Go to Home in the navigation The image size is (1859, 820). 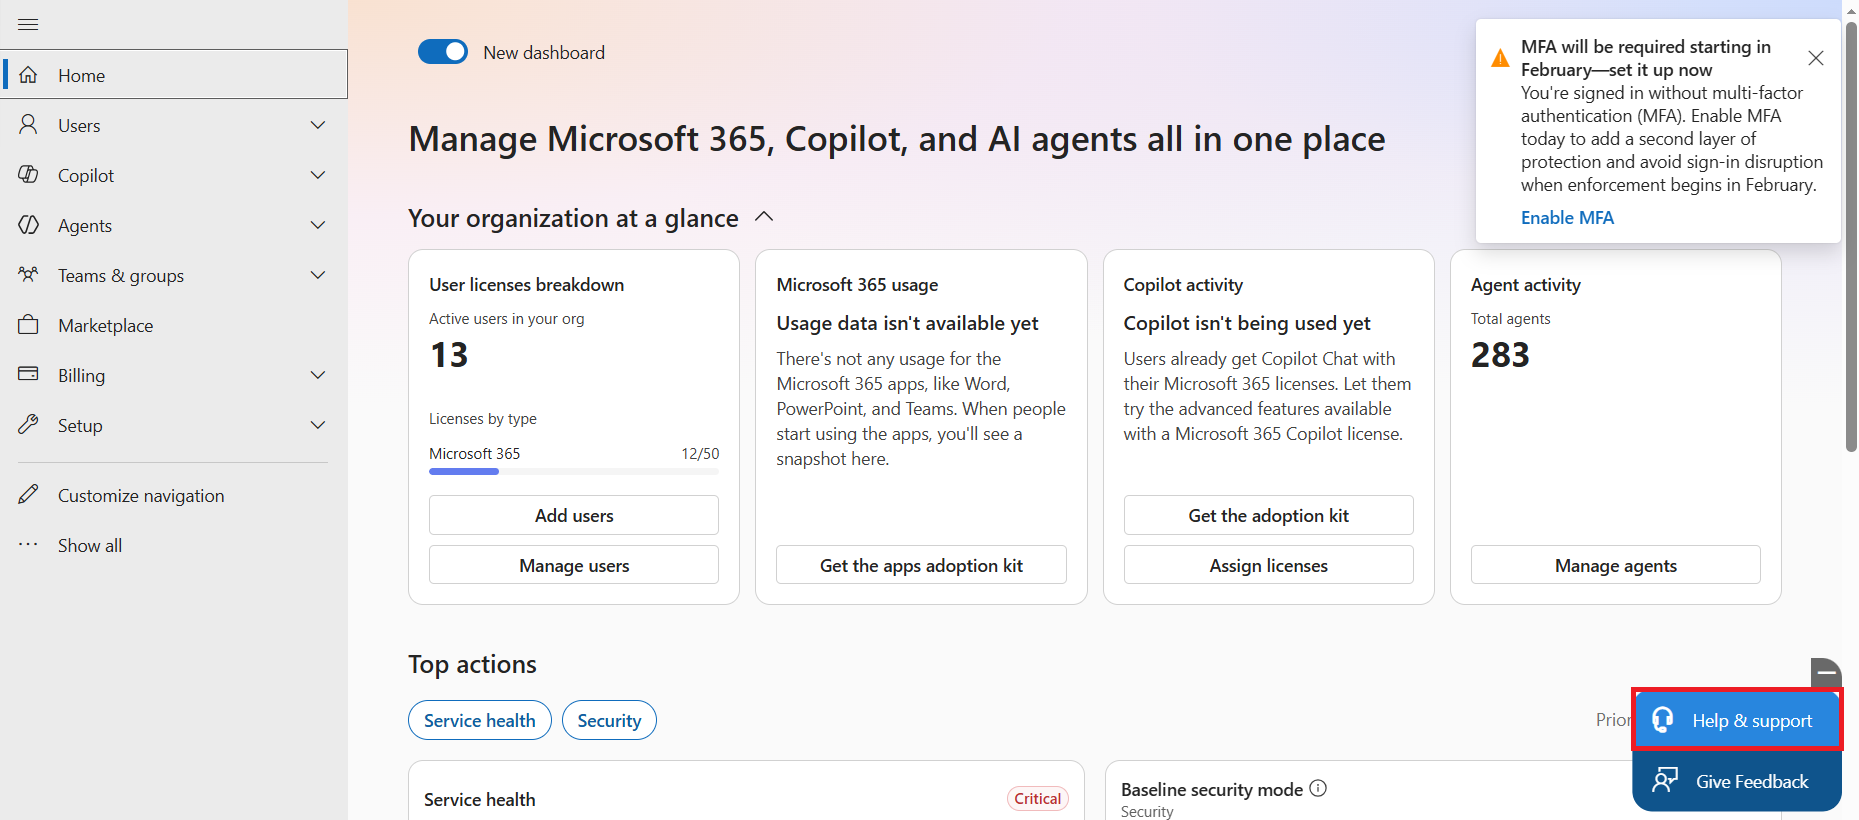pos(174,75)
